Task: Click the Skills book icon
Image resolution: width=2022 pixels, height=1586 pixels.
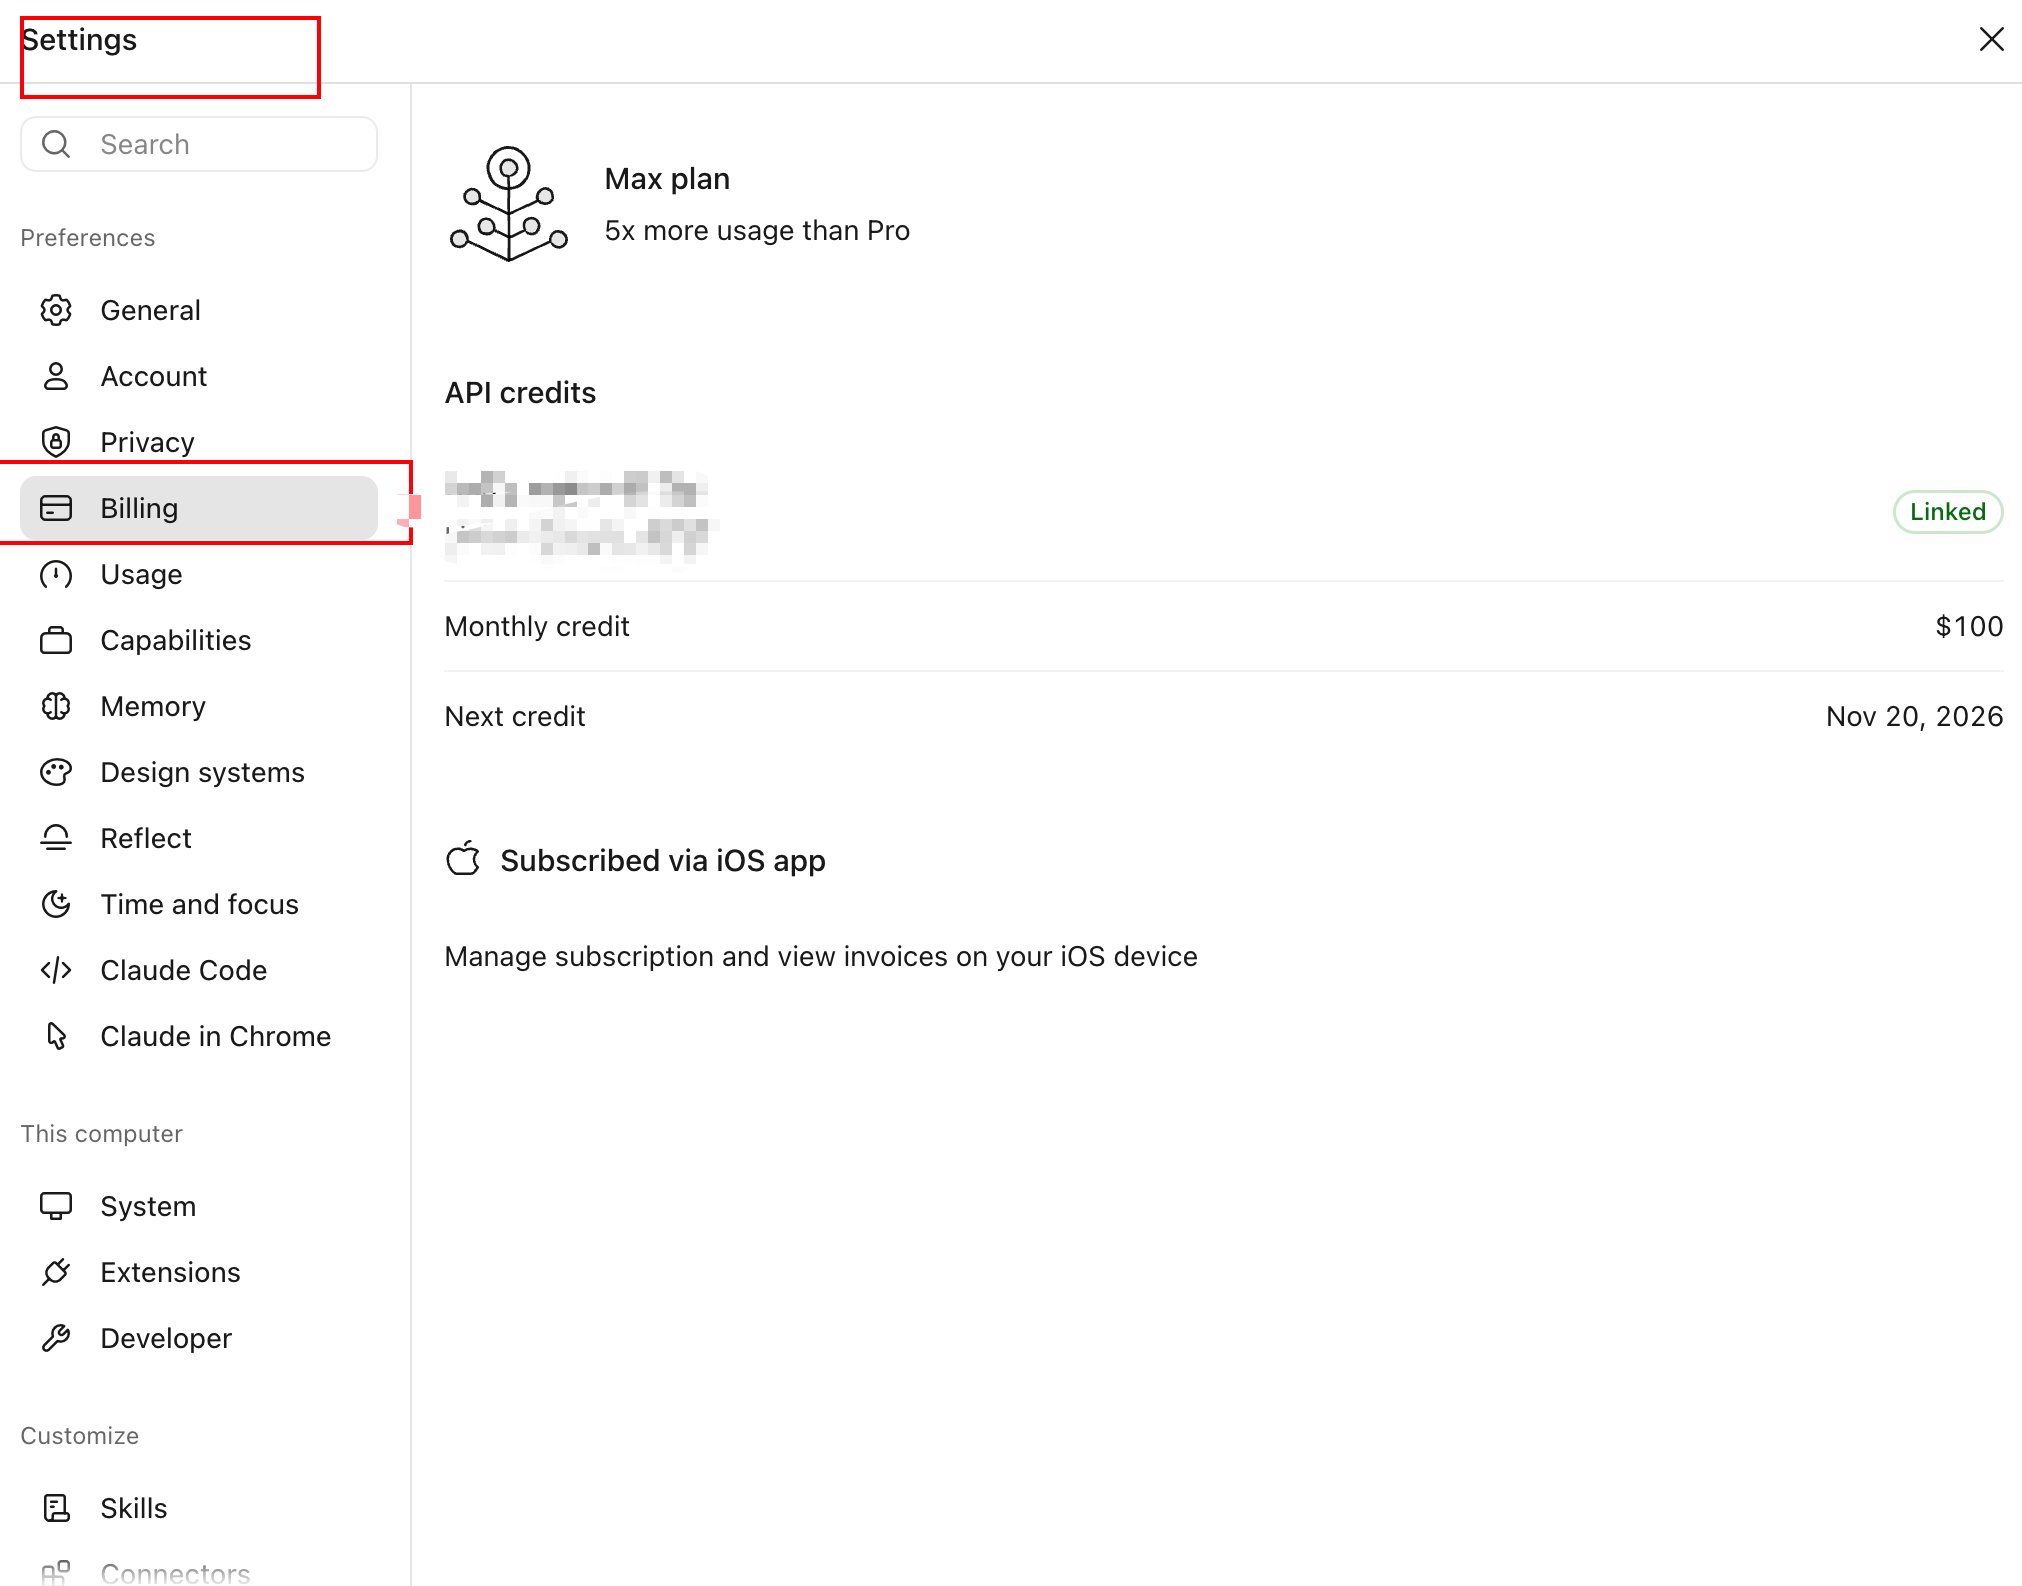Action: (57, 1508)
